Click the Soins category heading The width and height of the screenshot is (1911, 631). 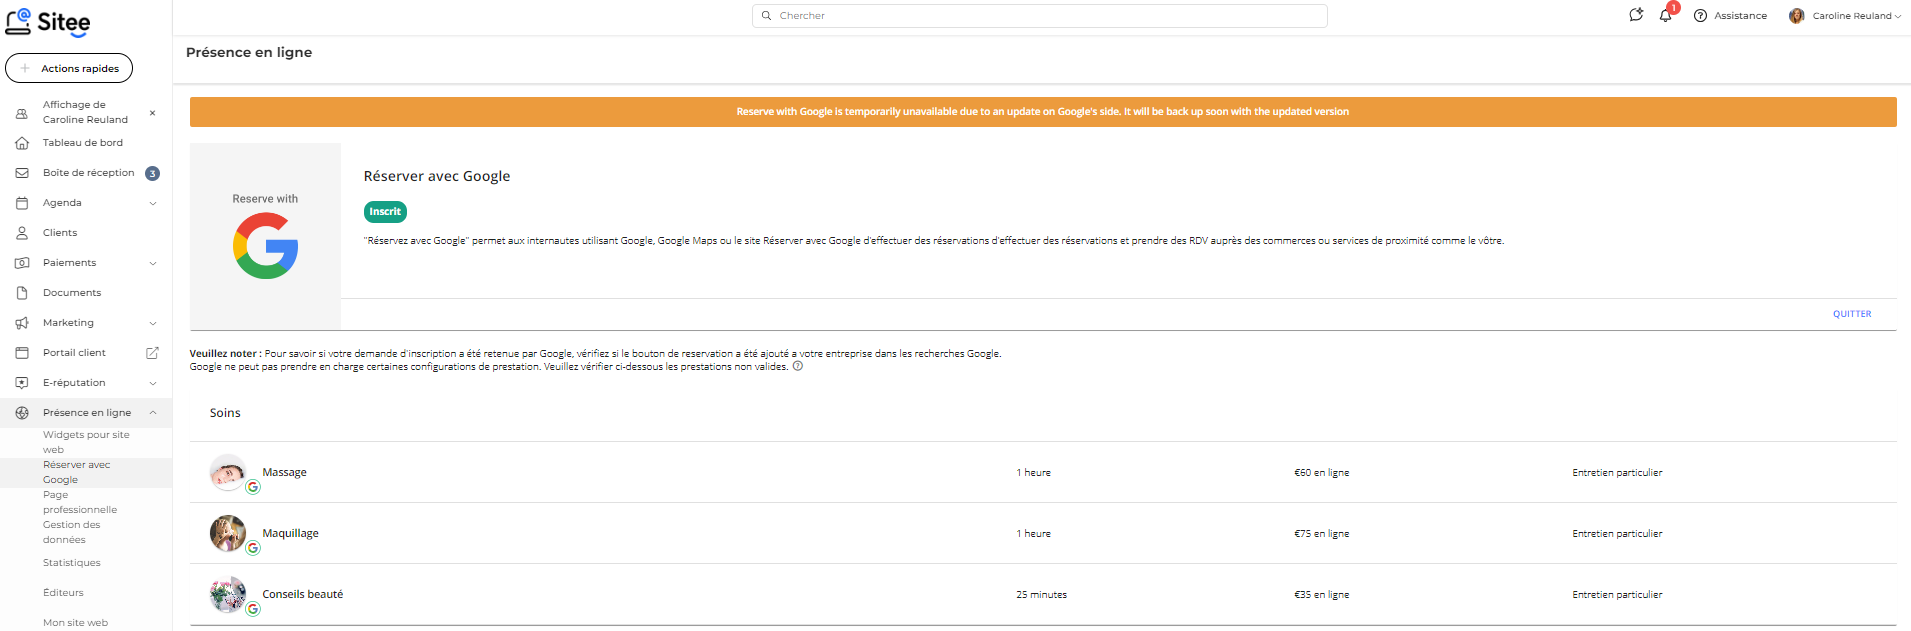tap(225, 413)
